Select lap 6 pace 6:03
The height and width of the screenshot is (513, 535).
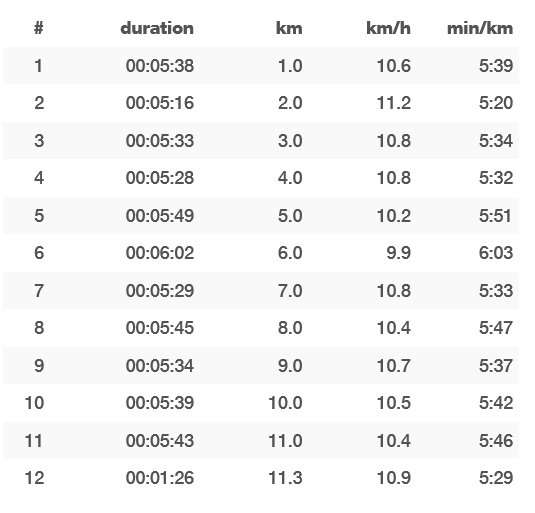496,253
